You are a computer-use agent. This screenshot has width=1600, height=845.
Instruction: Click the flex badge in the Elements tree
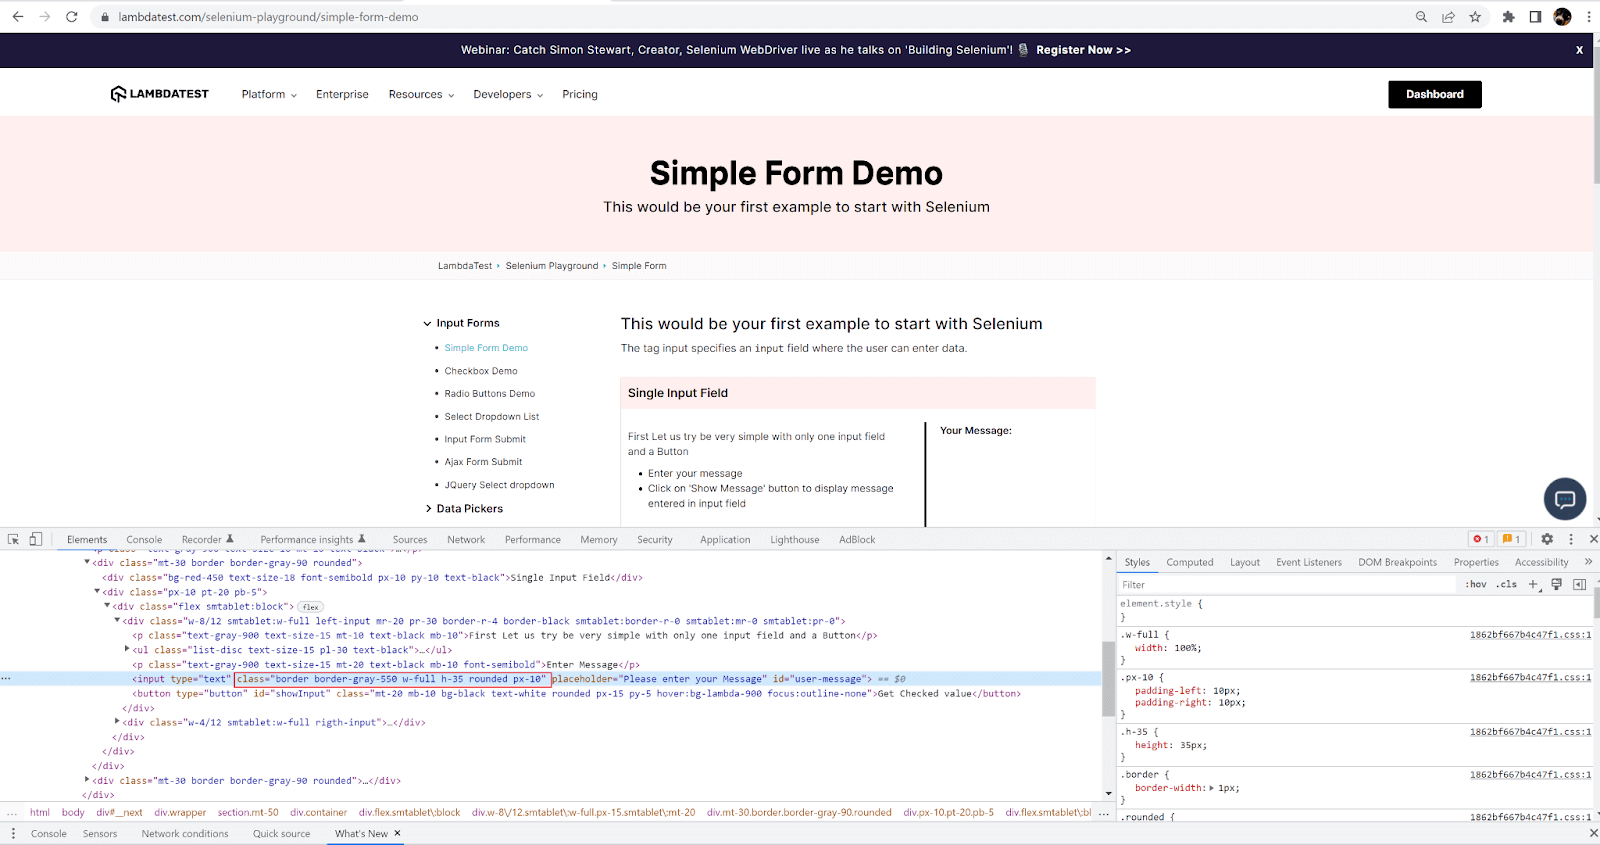pyautogui.click(x=311, y=607)
